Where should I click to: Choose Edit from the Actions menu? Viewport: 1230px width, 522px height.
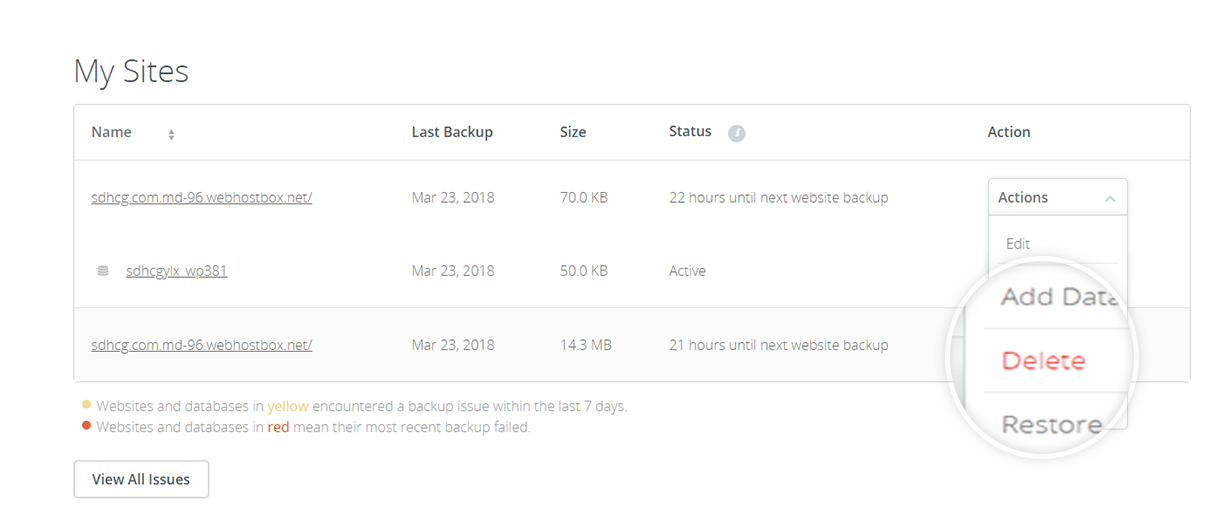pyautogui.click(x=1018, y=243)
